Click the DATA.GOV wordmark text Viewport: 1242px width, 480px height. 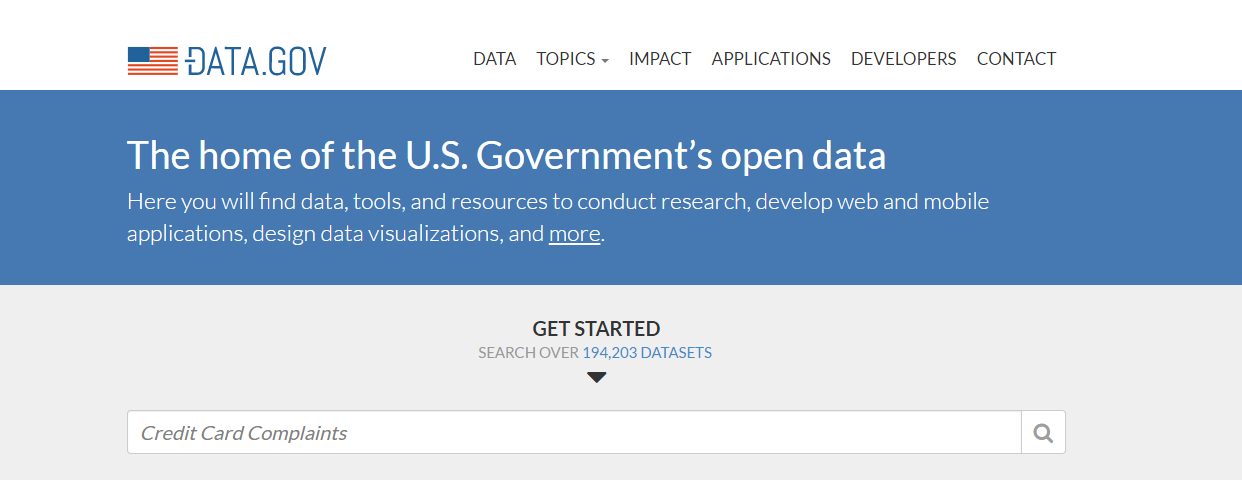coord(256,60)
